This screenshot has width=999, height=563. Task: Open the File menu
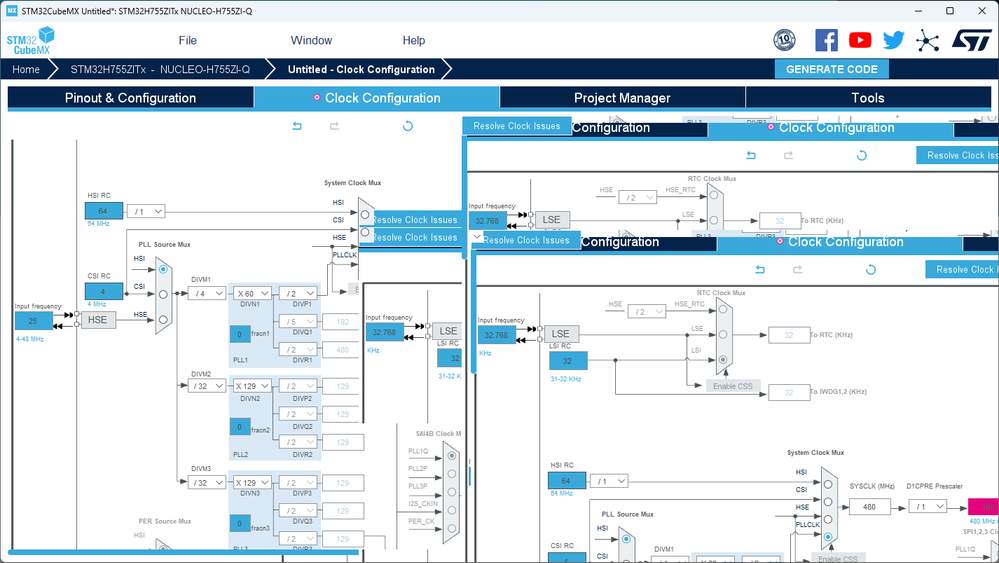[x=187, y=40]
